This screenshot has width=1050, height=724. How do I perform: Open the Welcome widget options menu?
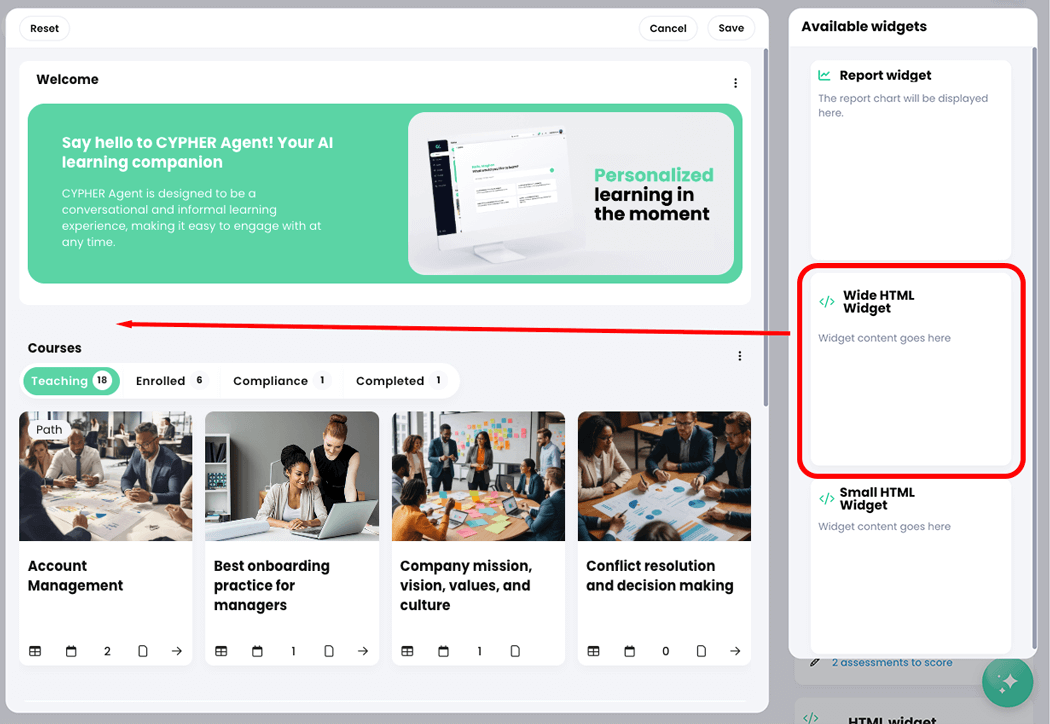tap(735, 83)
